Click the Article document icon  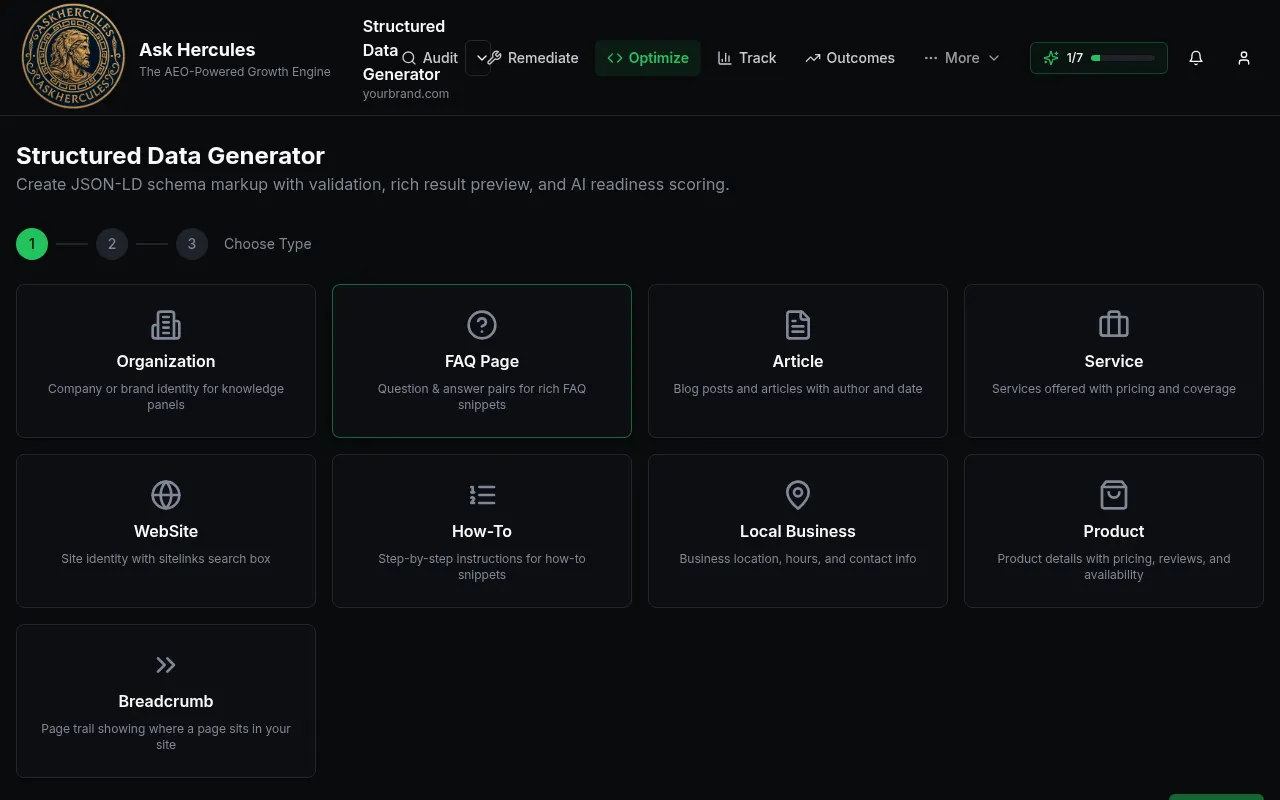click(798, 325)
